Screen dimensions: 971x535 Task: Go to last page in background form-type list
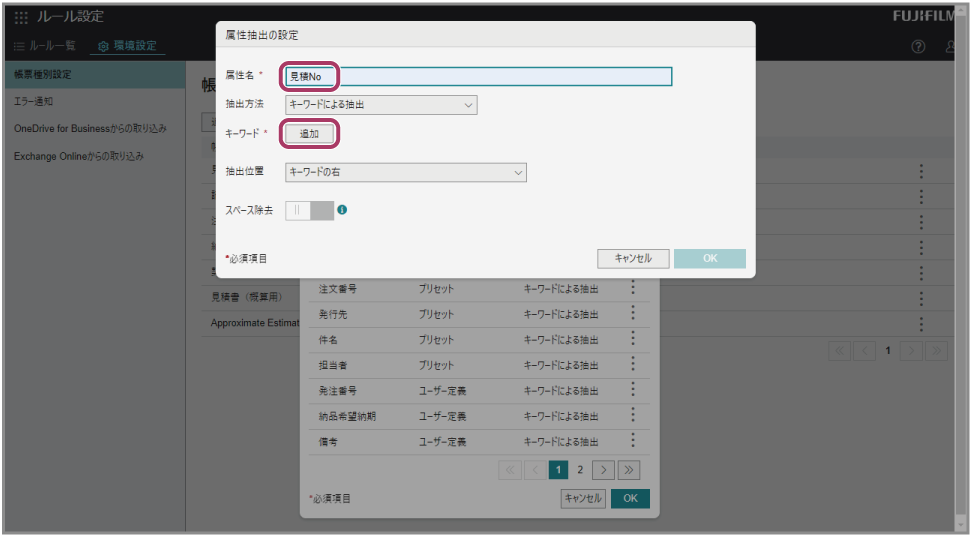[x=936, y=351]
